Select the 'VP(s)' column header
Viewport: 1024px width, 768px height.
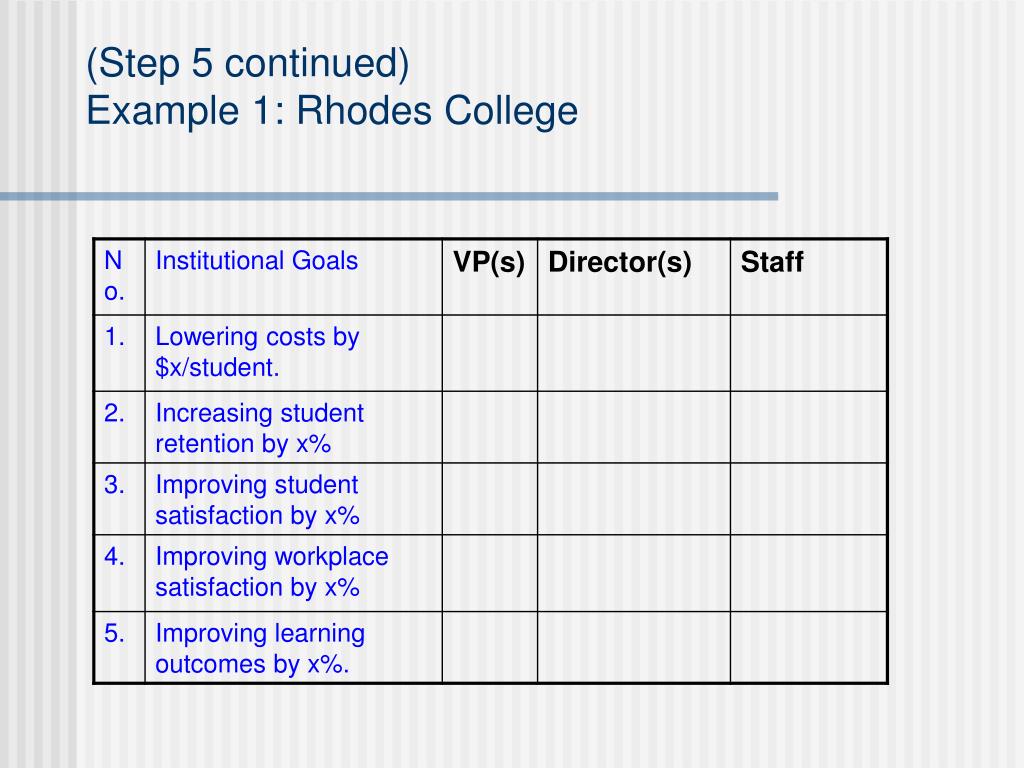pyautogui.click(x=490, y=277)
